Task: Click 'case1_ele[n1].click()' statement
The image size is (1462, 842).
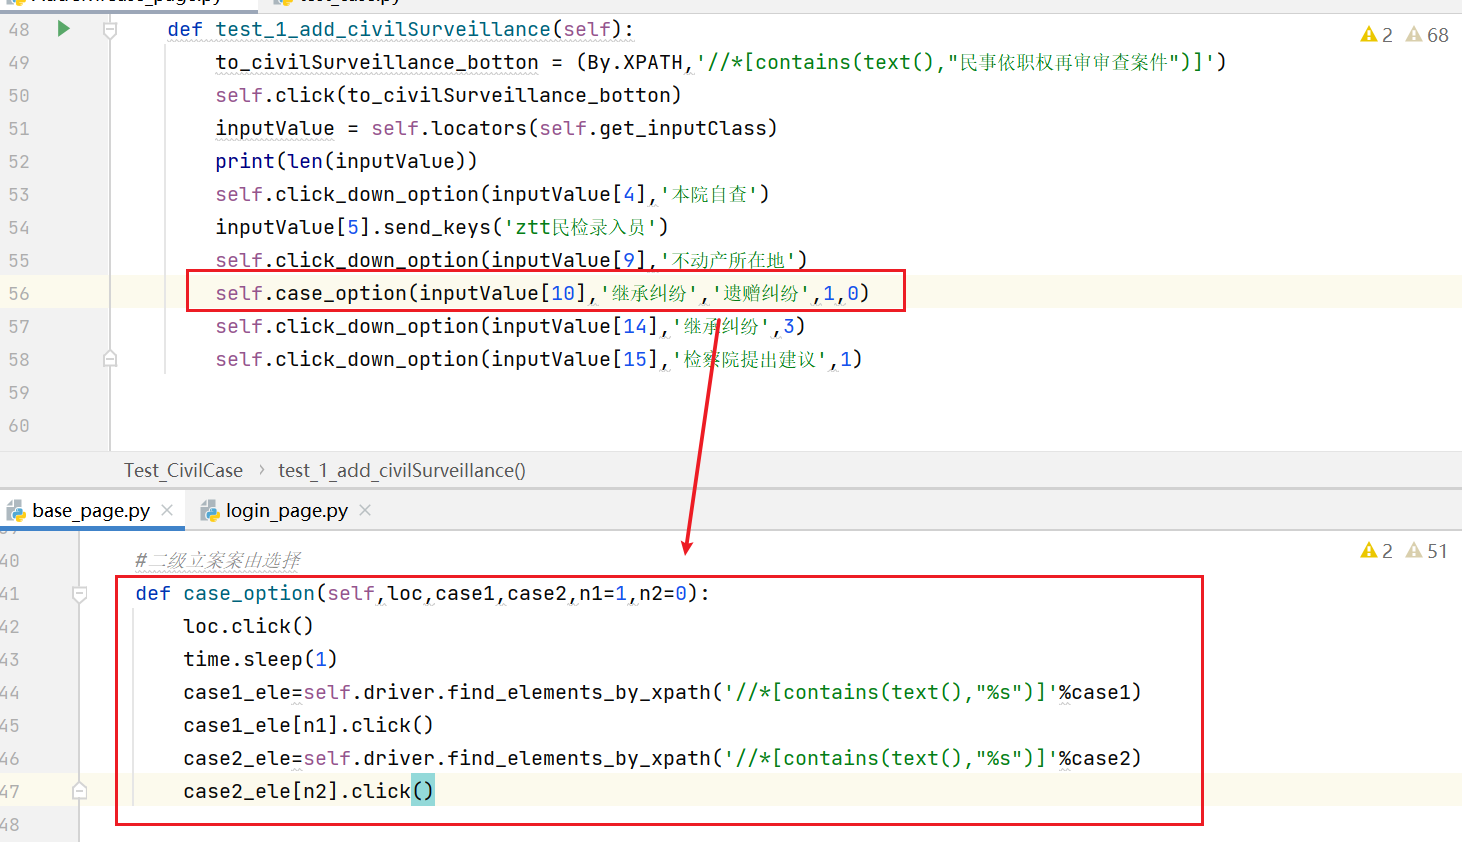Action: coord(308,725)
